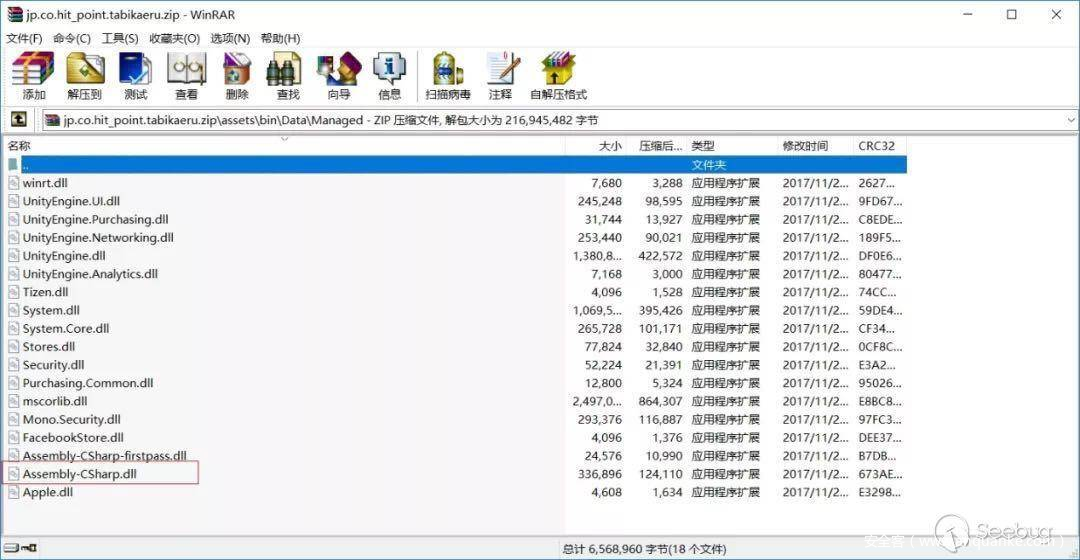This screenshot has width=1080, height=560.
Task: Click the 解压到 (Extract To) icon
Action: click(x=85, y=75)
